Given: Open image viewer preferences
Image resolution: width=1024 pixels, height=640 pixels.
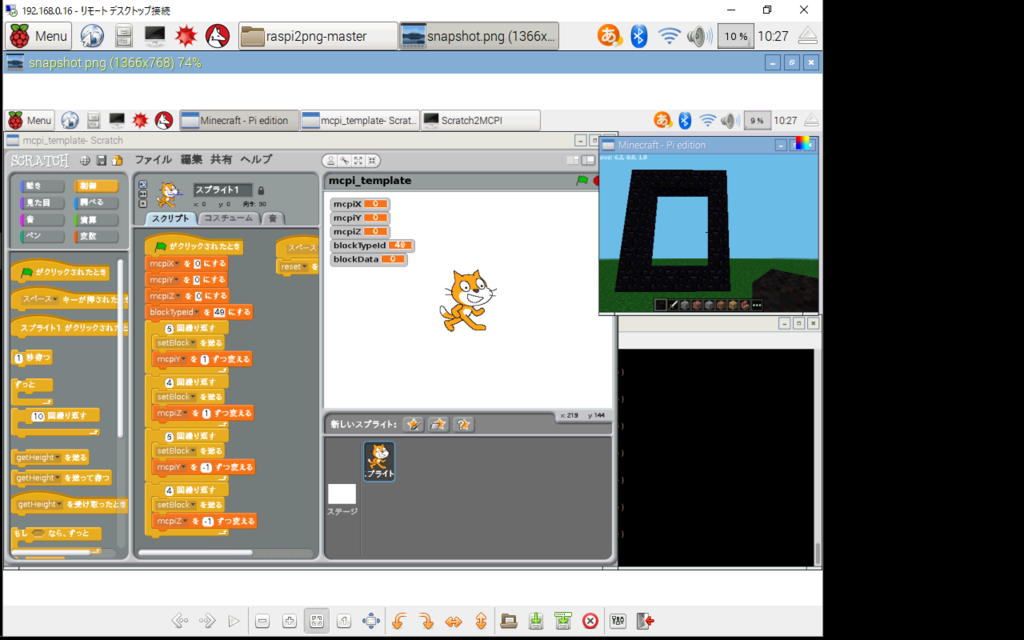Looking at the screenshot, I should click(x=618, y=621).
